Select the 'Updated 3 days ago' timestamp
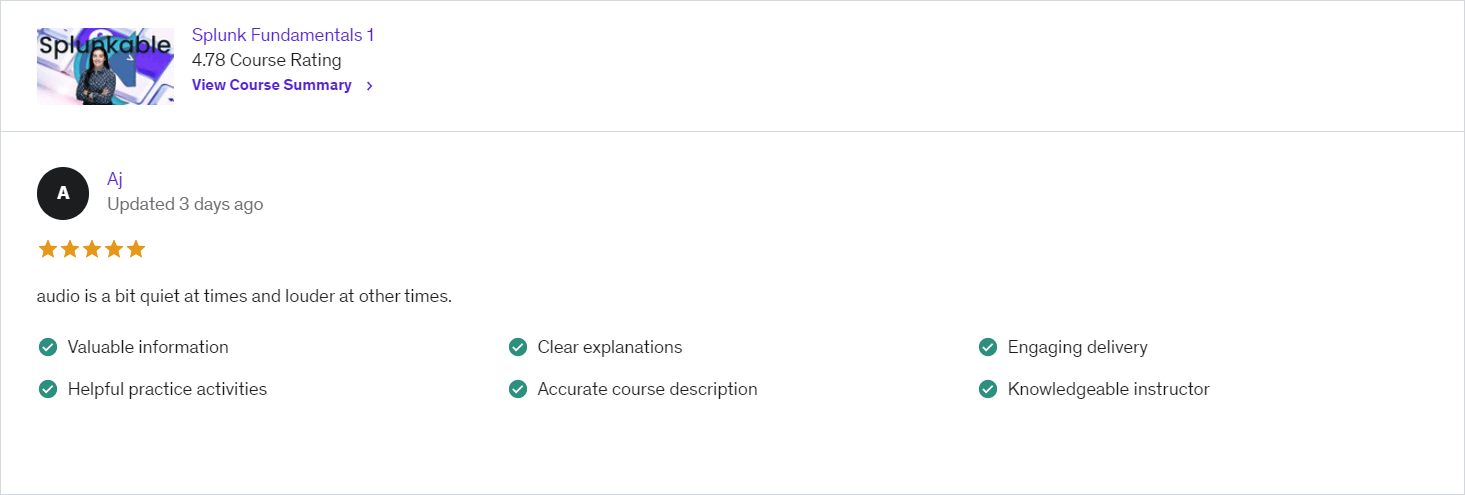1465x495 pixels. coord(185,204)
